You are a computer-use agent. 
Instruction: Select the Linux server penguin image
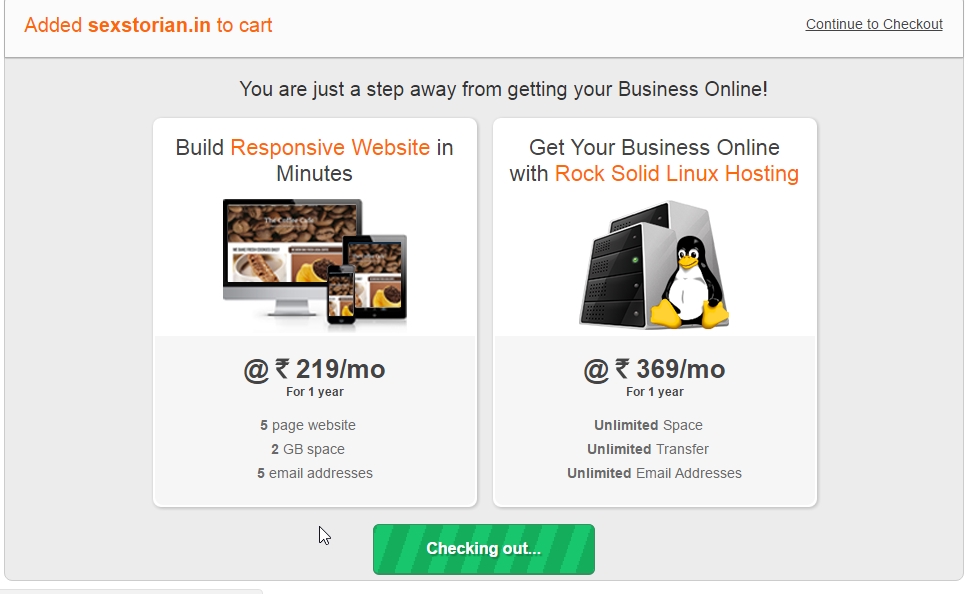(x=655, y=264)
